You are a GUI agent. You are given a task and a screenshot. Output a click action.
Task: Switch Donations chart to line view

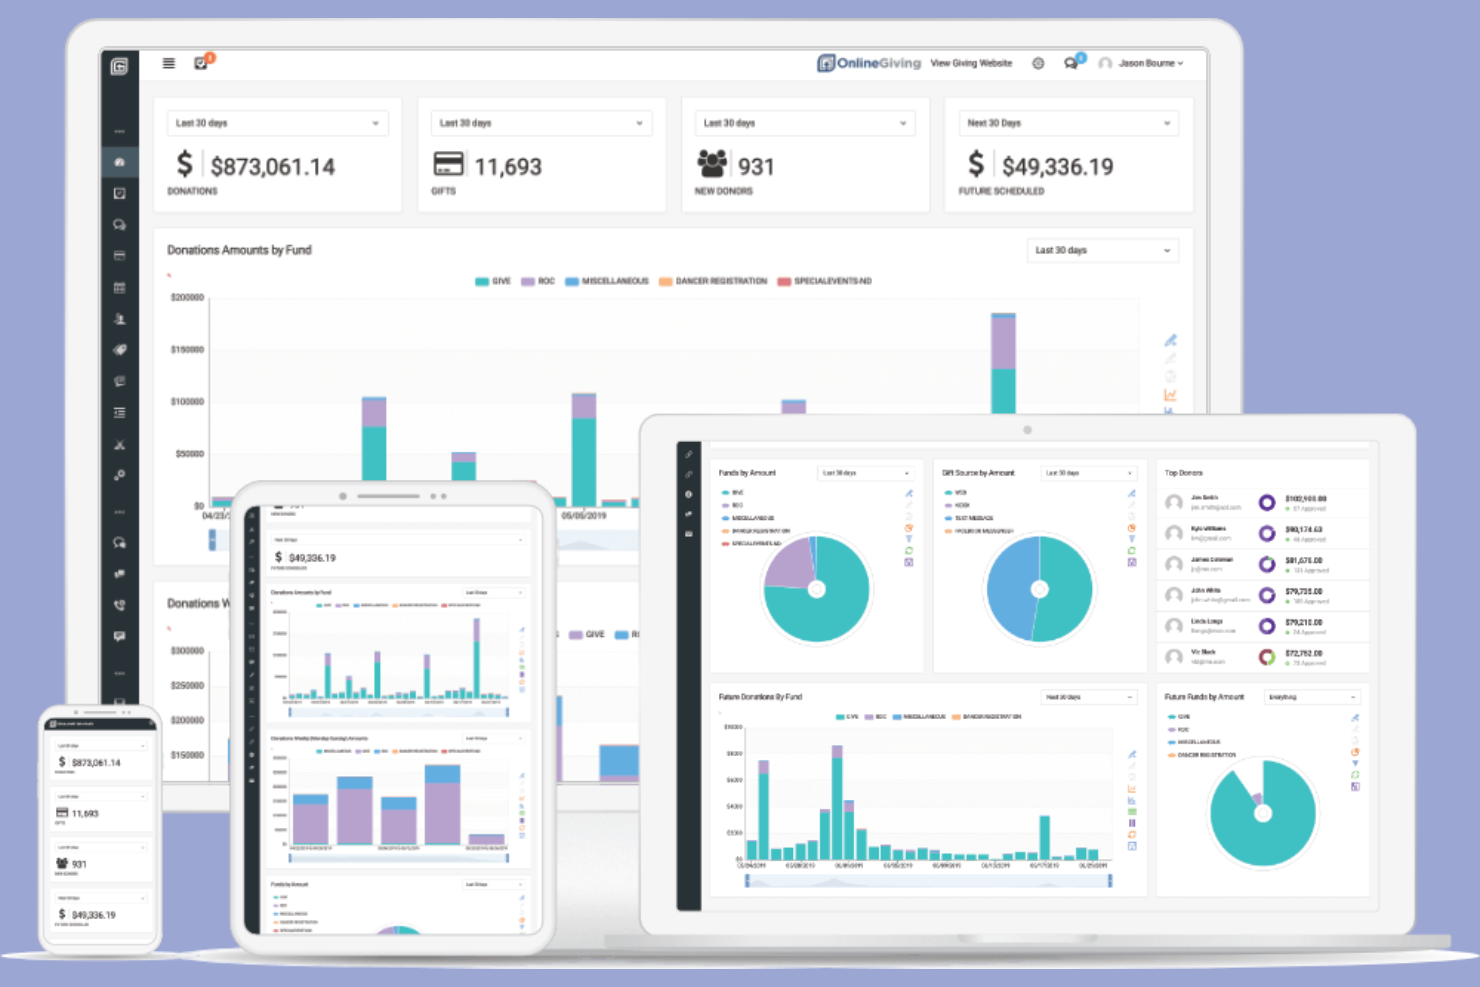1169,394
